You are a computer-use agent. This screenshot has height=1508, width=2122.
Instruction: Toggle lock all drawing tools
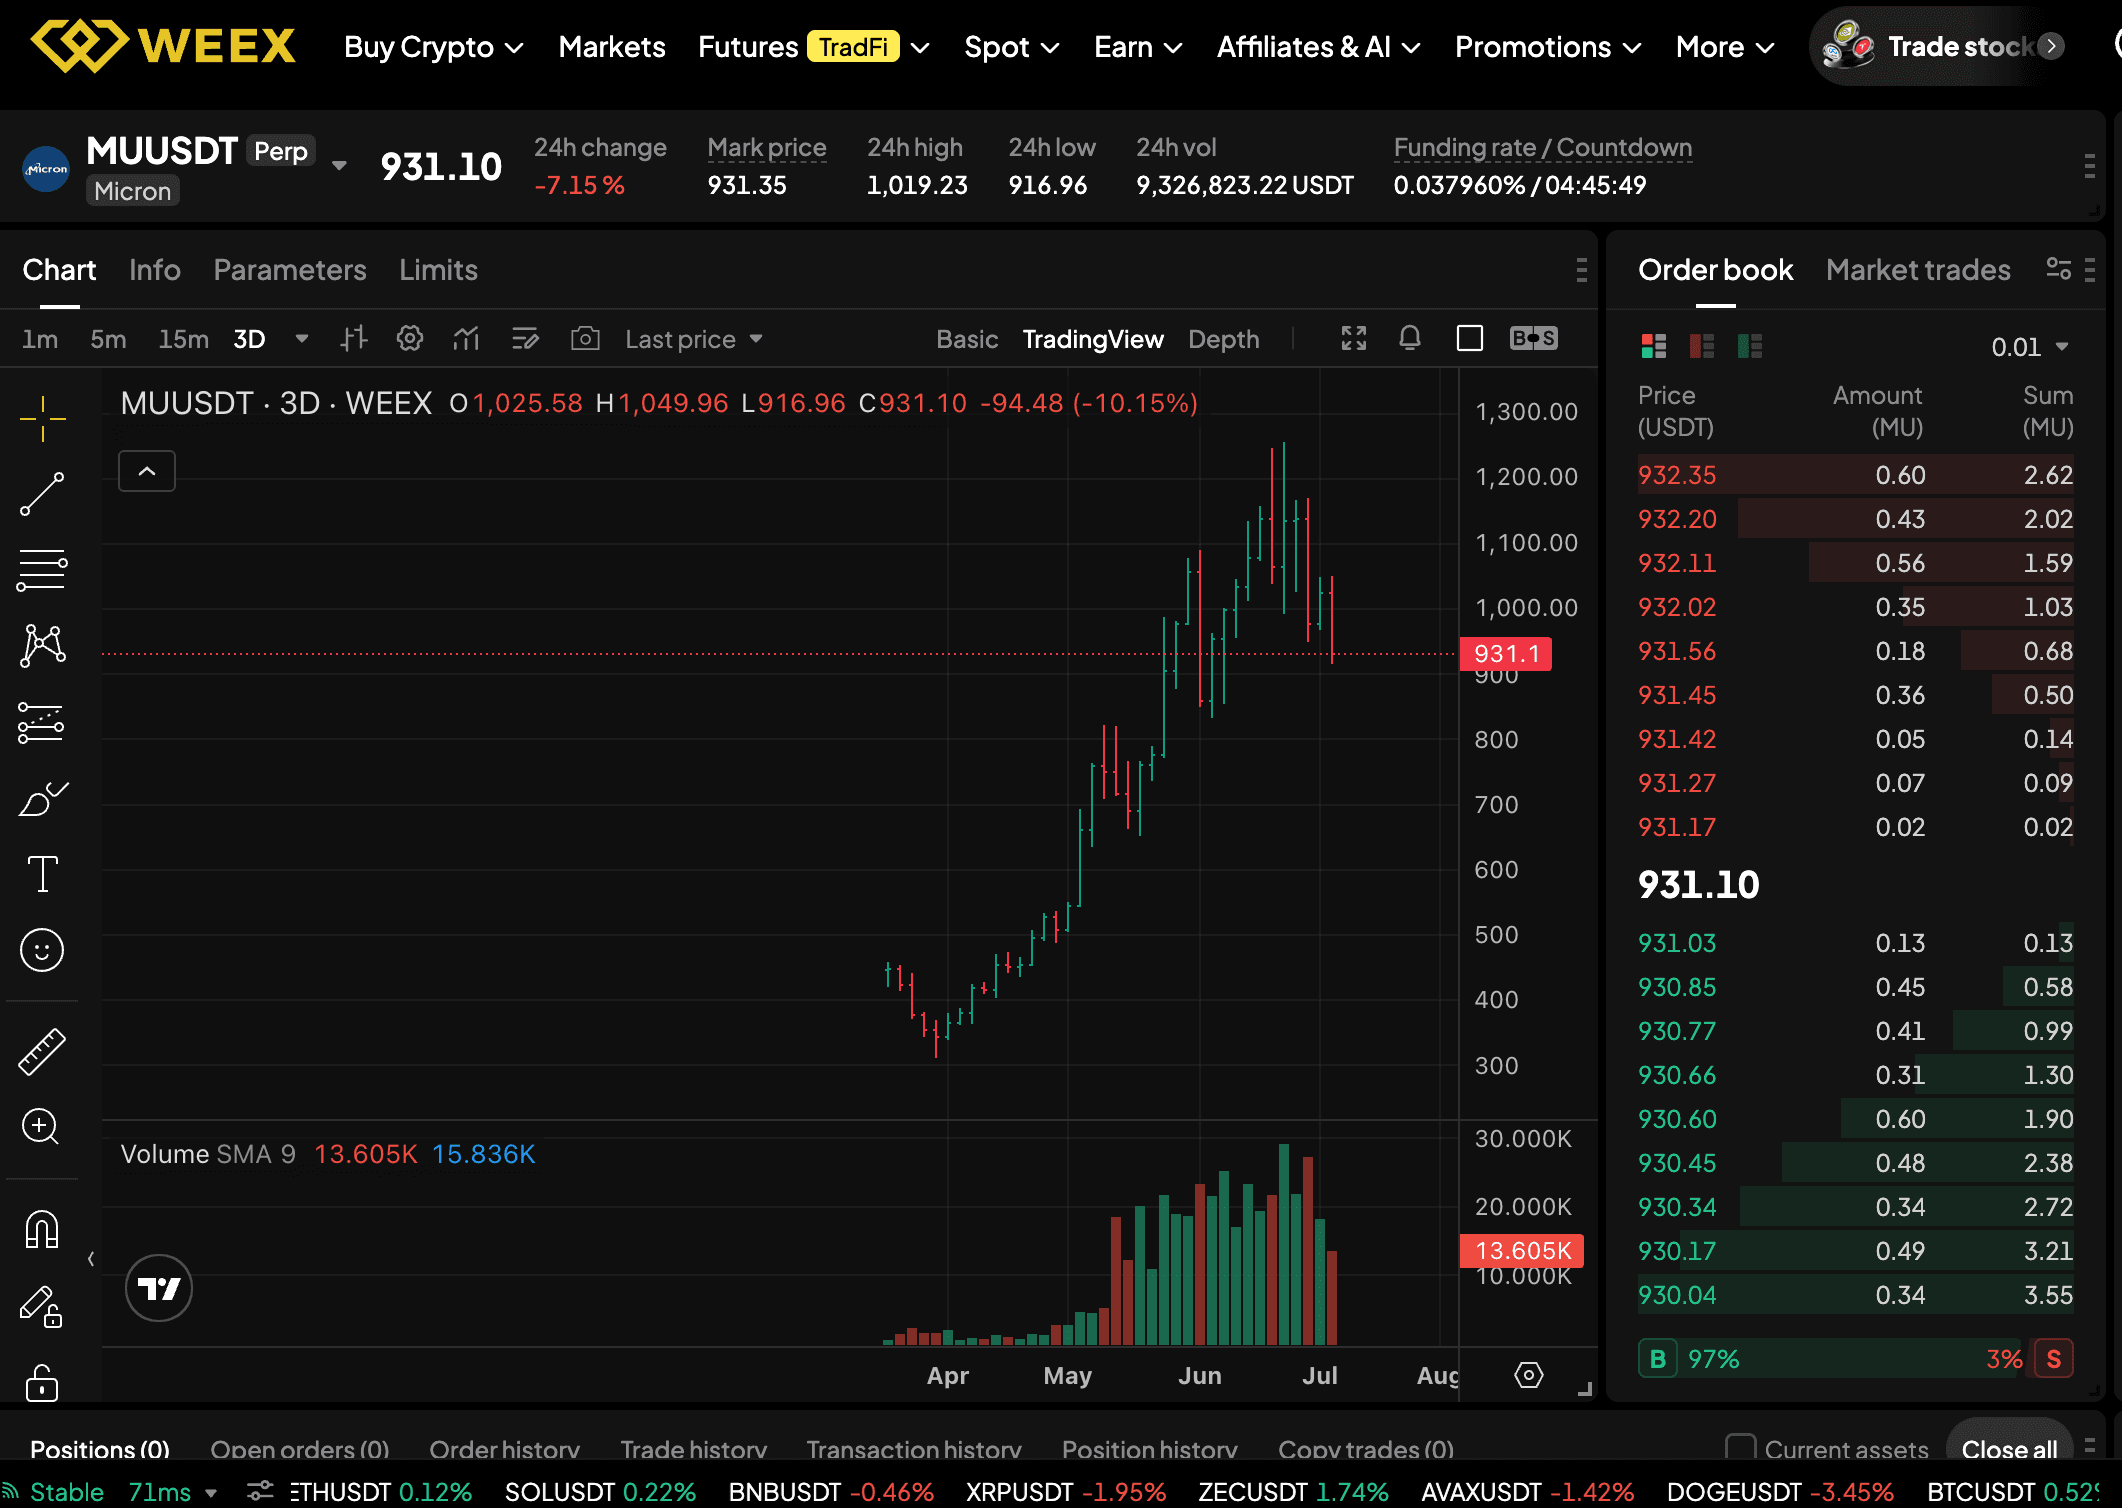42,1382
